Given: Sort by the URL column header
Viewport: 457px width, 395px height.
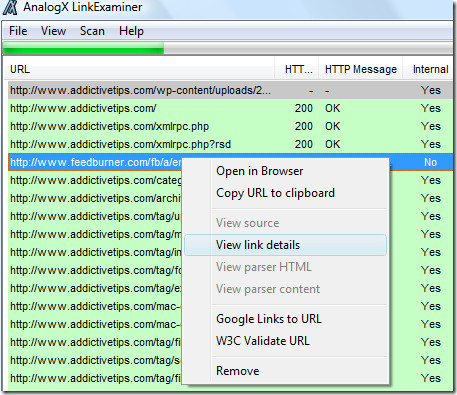Looking at the screenshot, I should (x=140, y=69).
